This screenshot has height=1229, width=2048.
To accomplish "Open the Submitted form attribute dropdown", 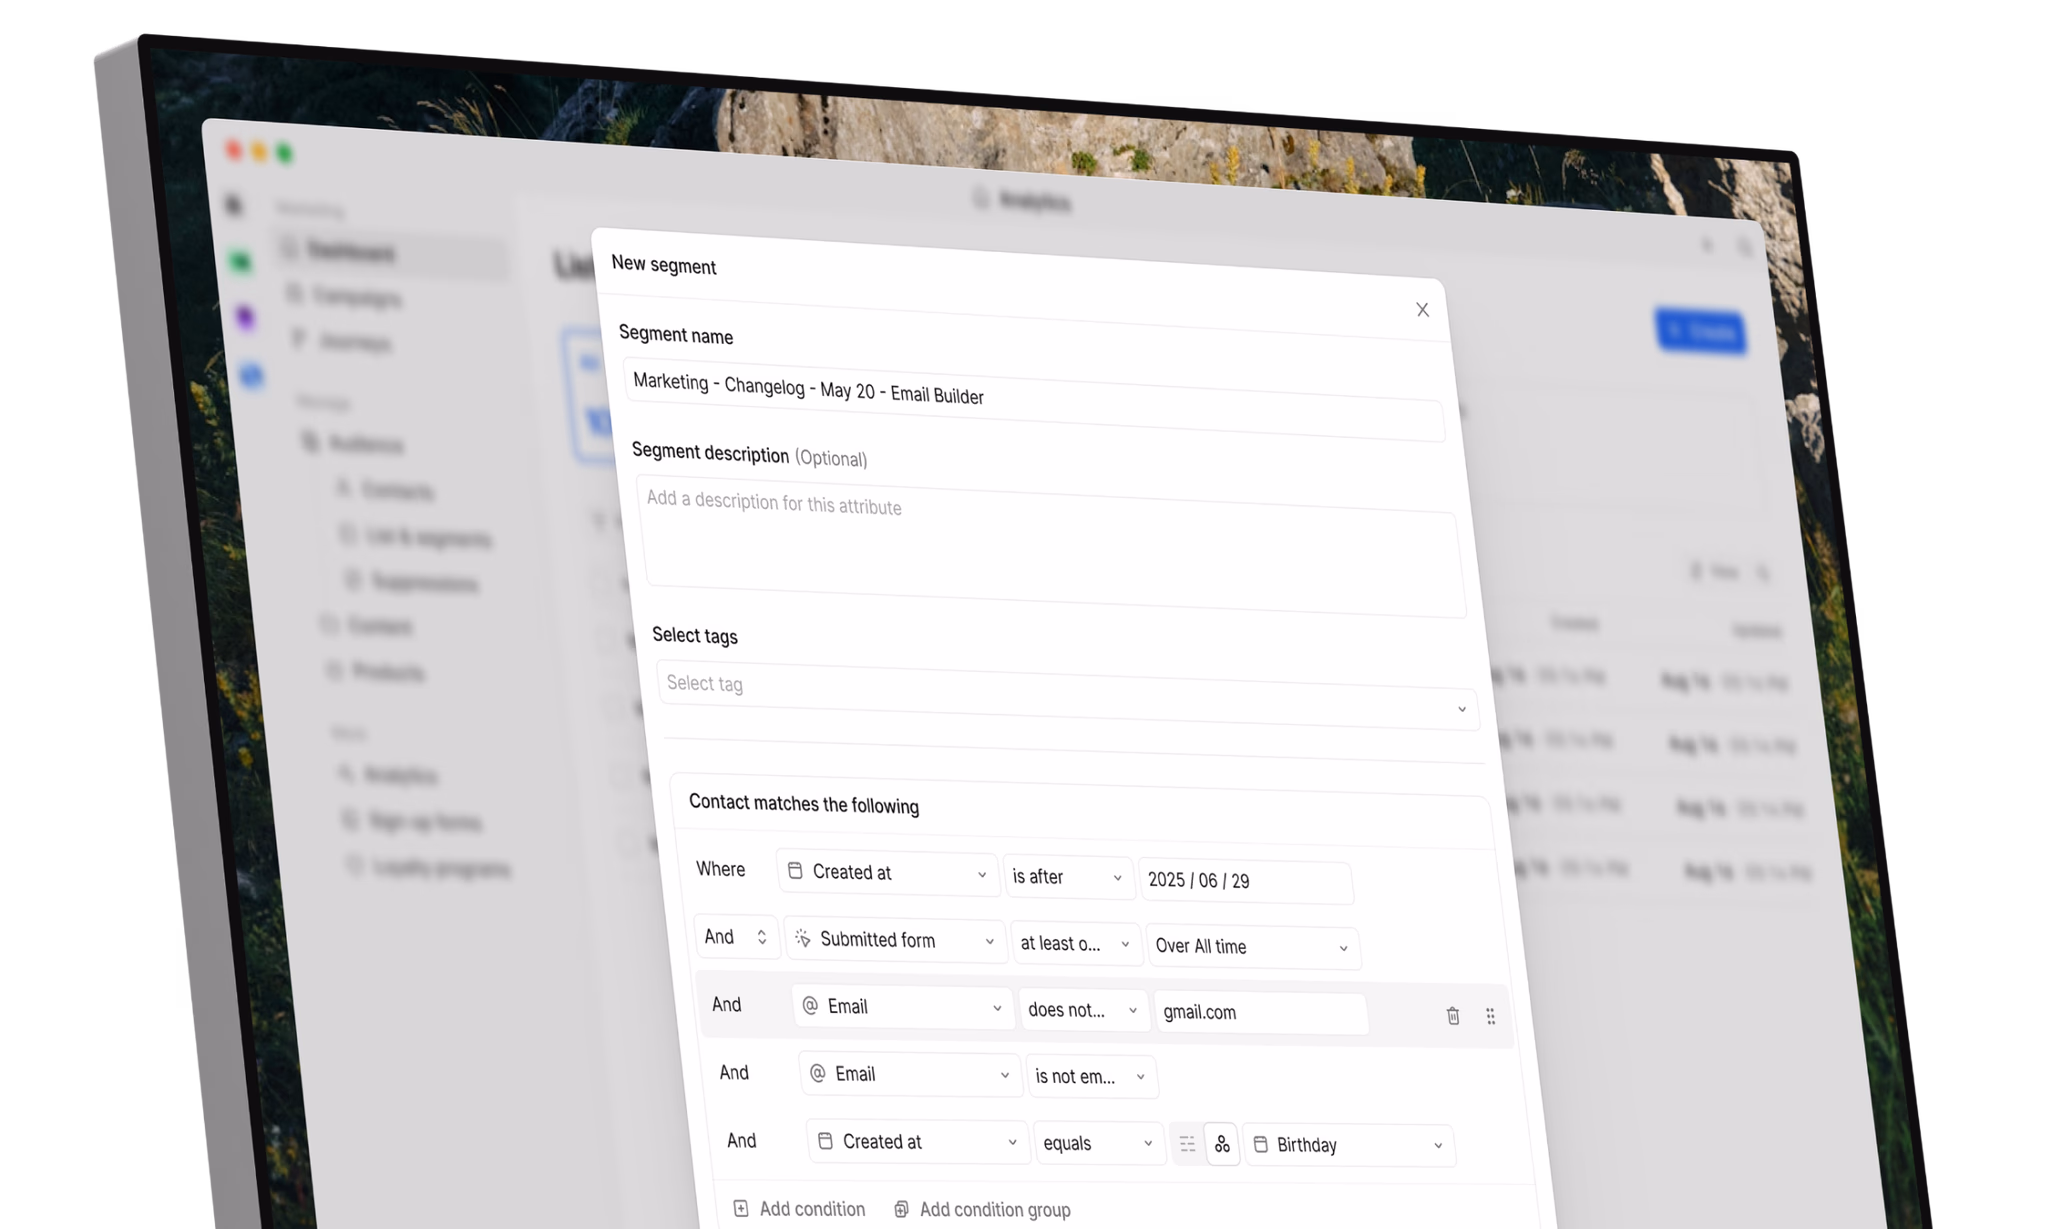I will [894, 940].
